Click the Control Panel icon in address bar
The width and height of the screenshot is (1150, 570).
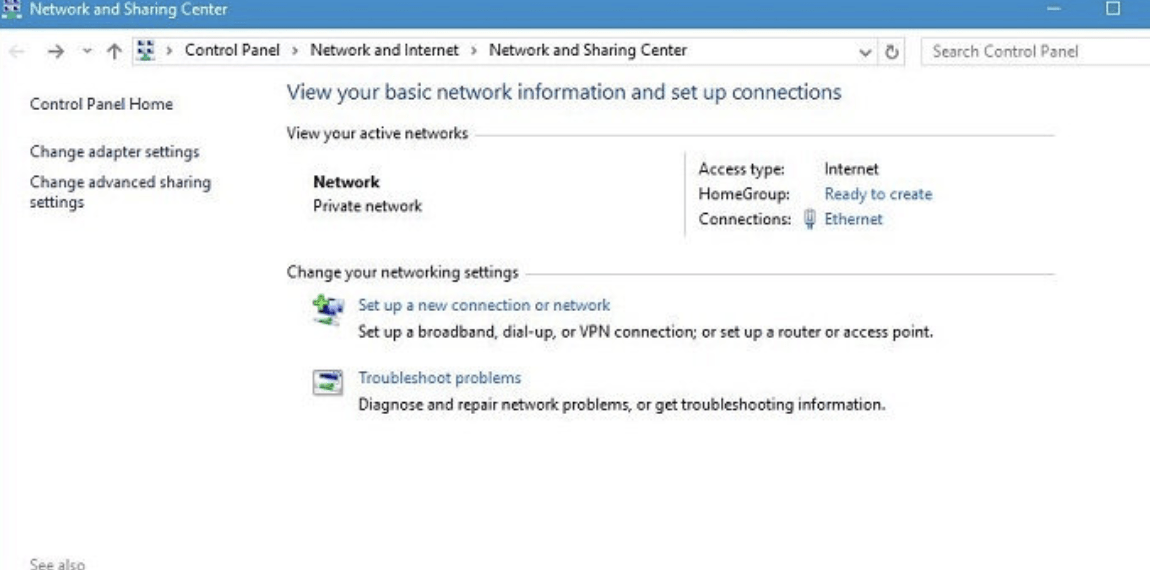[146, 51]
